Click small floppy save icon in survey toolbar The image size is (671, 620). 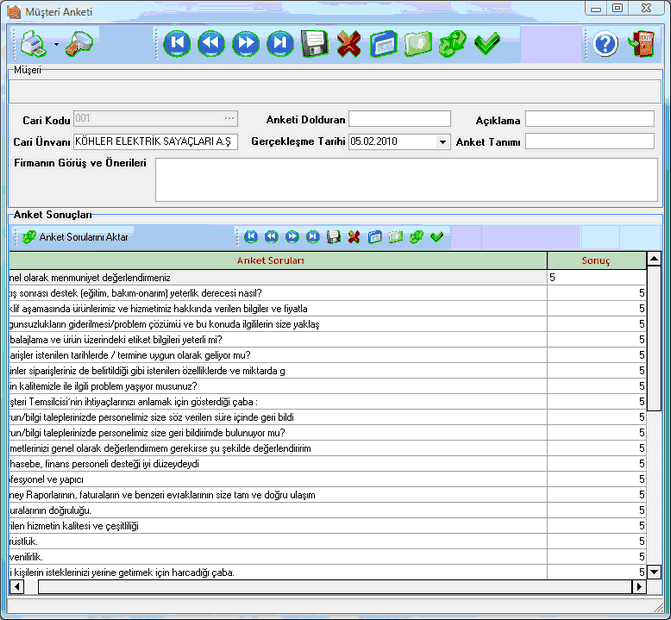coord(333,237)
